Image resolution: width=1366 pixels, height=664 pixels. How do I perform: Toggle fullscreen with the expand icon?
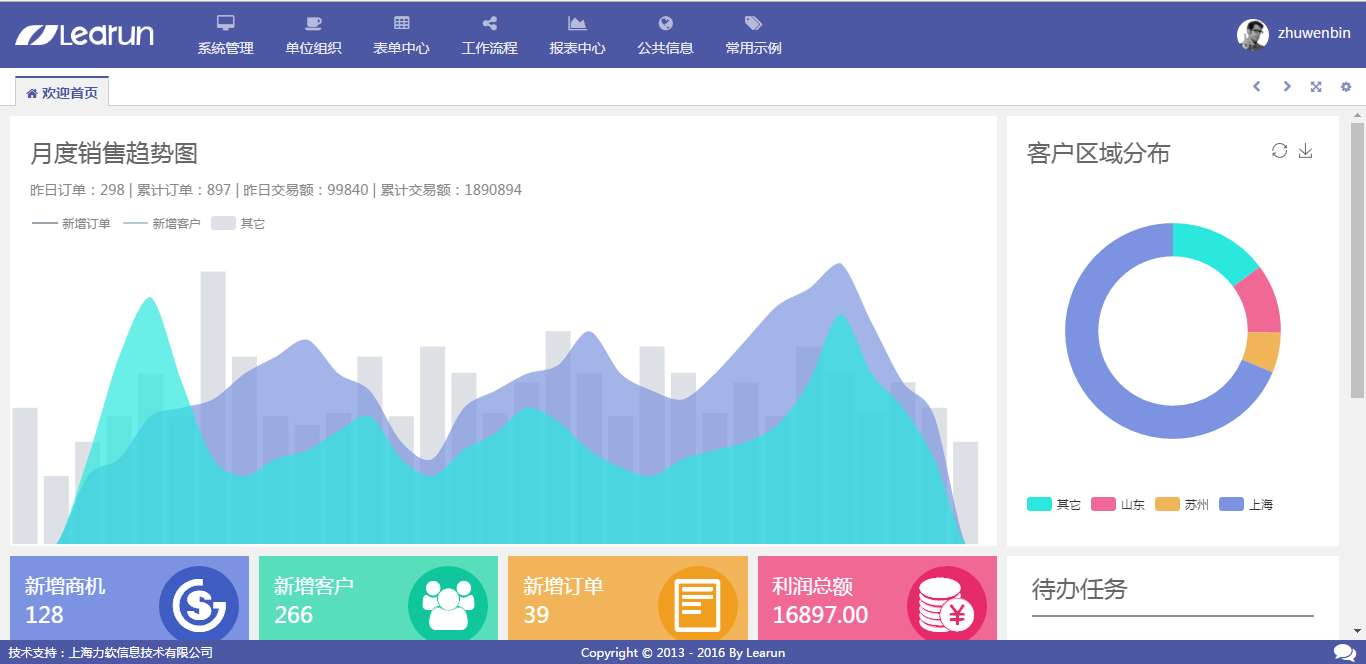pyautogui.click(x=1316, y=87)
